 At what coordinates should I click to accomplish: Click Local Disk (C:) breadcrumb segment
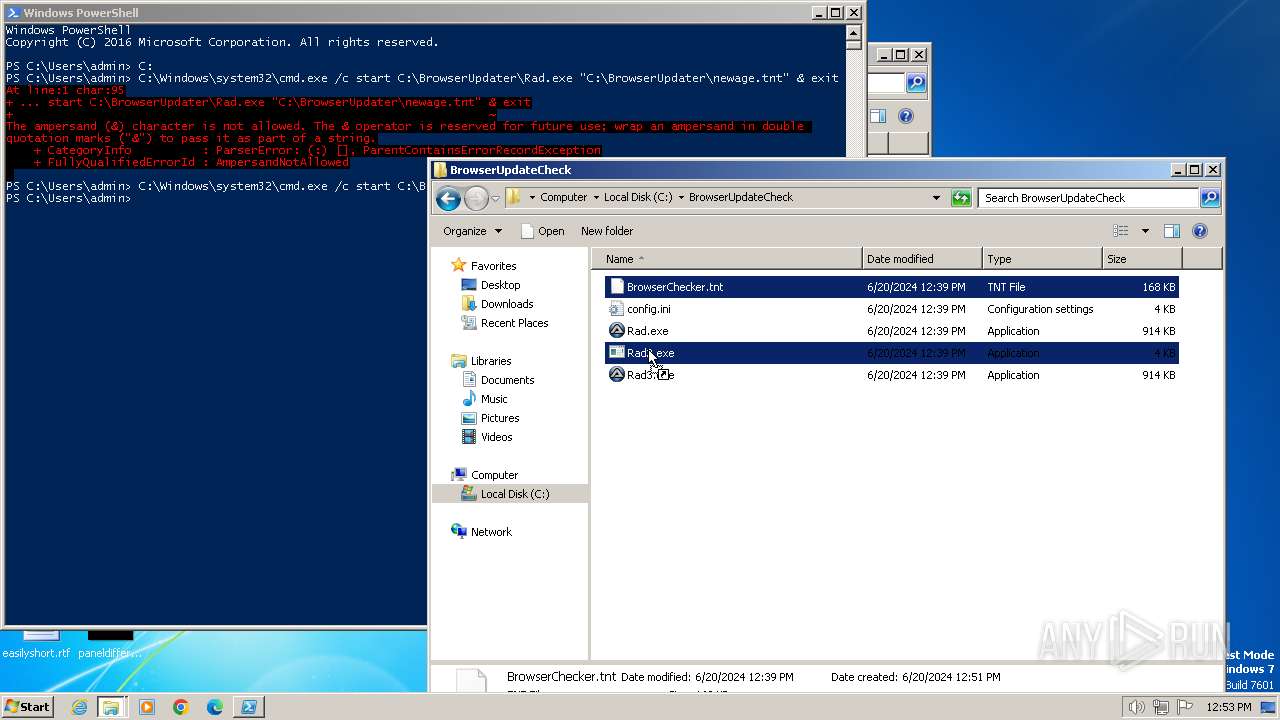click(638, 197)
